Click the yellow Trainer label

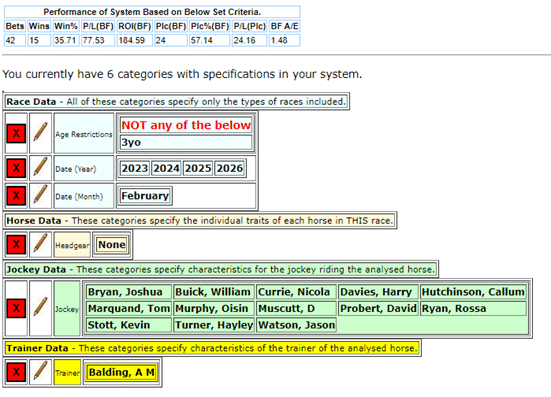coord(67,372)
